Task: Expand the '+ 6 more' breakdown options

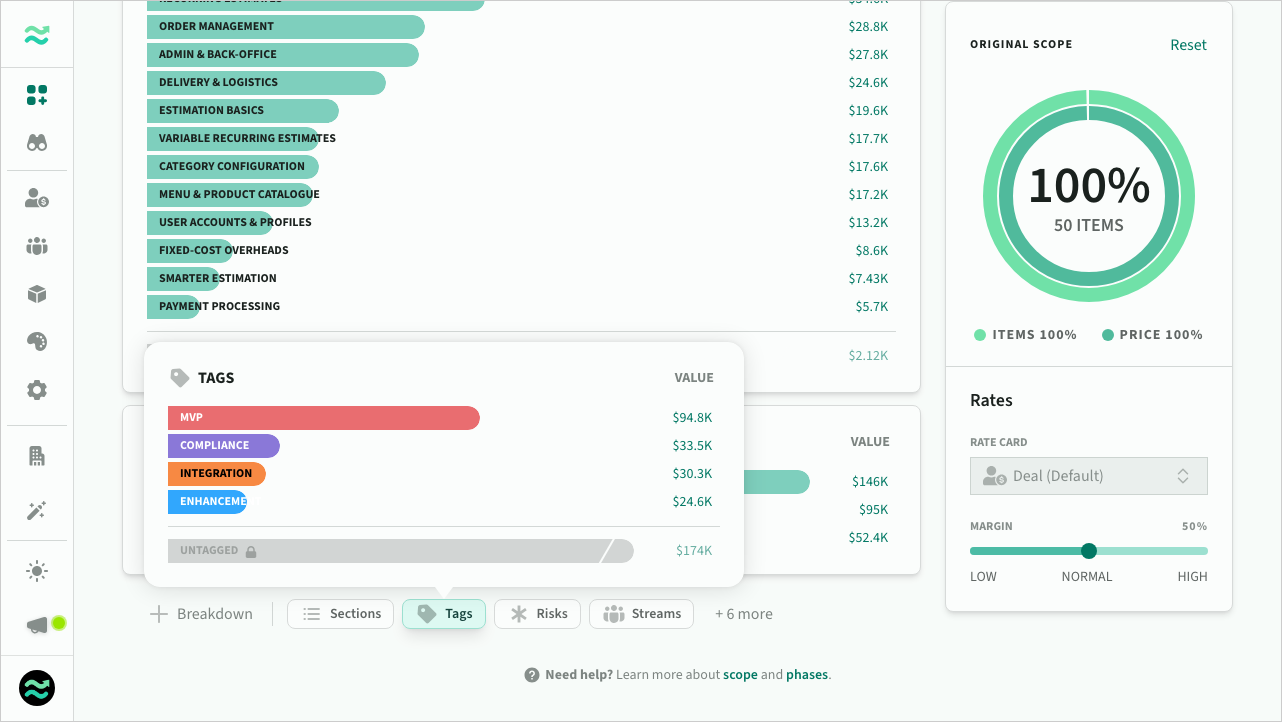Action: pyautogui.click(x=743, y=614)
